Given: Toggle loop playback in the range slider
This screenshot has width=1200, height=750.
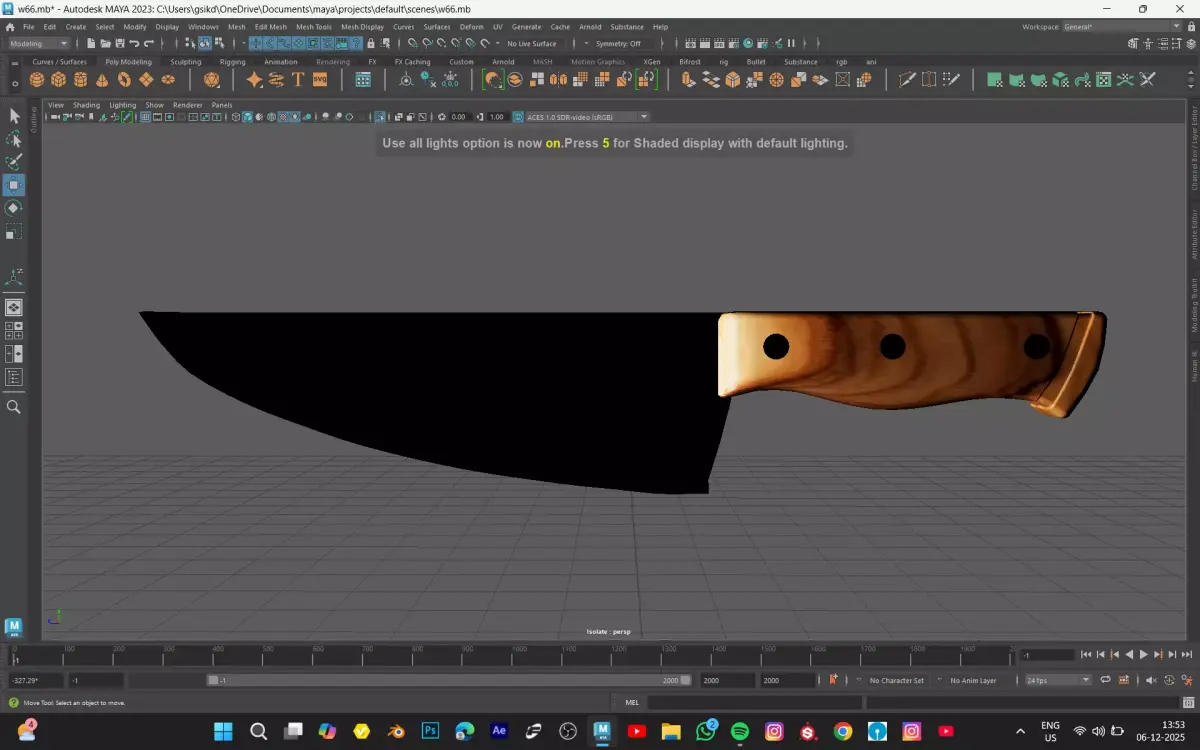Looking at the screenshot, I should click(x=1105, y=680).
